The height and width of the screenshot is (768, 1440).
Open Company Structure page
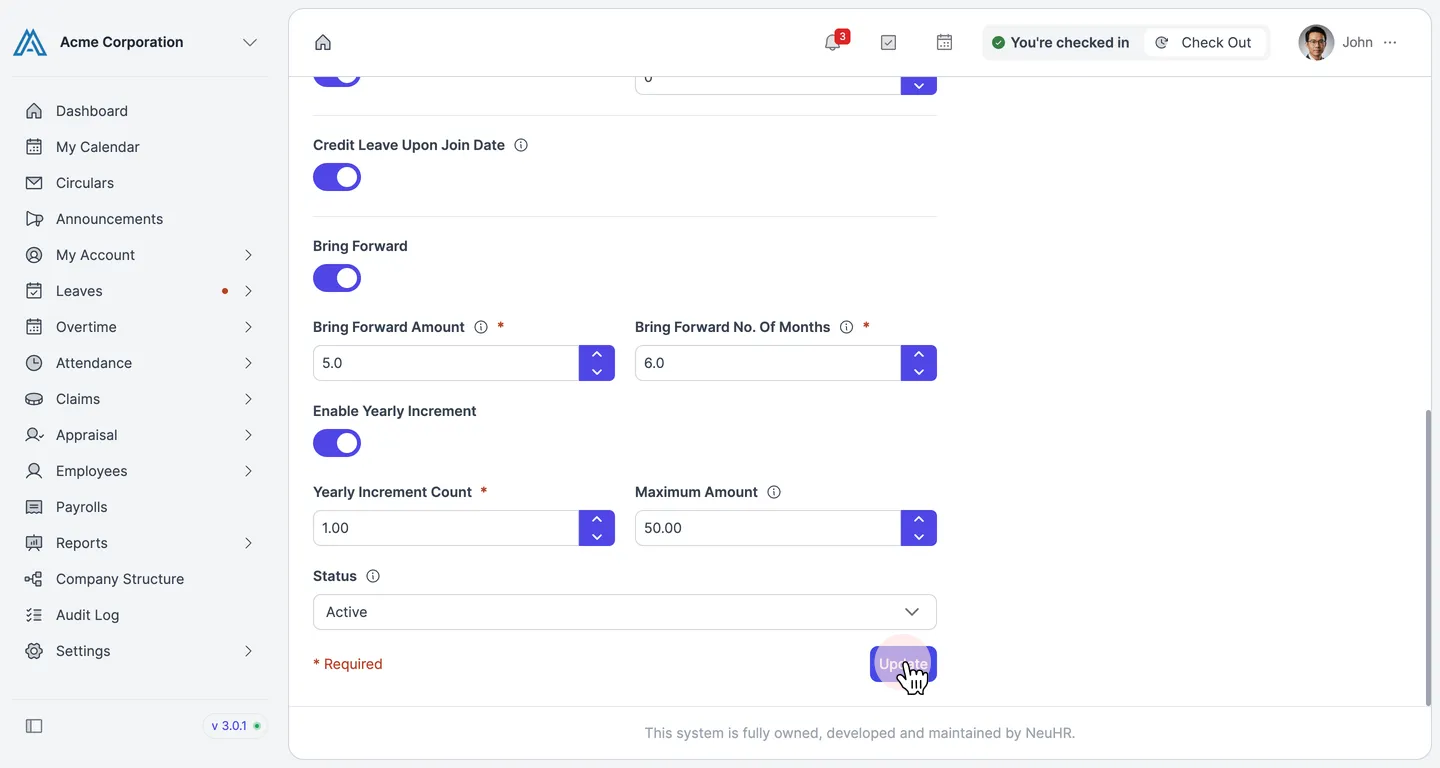pos(140,579)
